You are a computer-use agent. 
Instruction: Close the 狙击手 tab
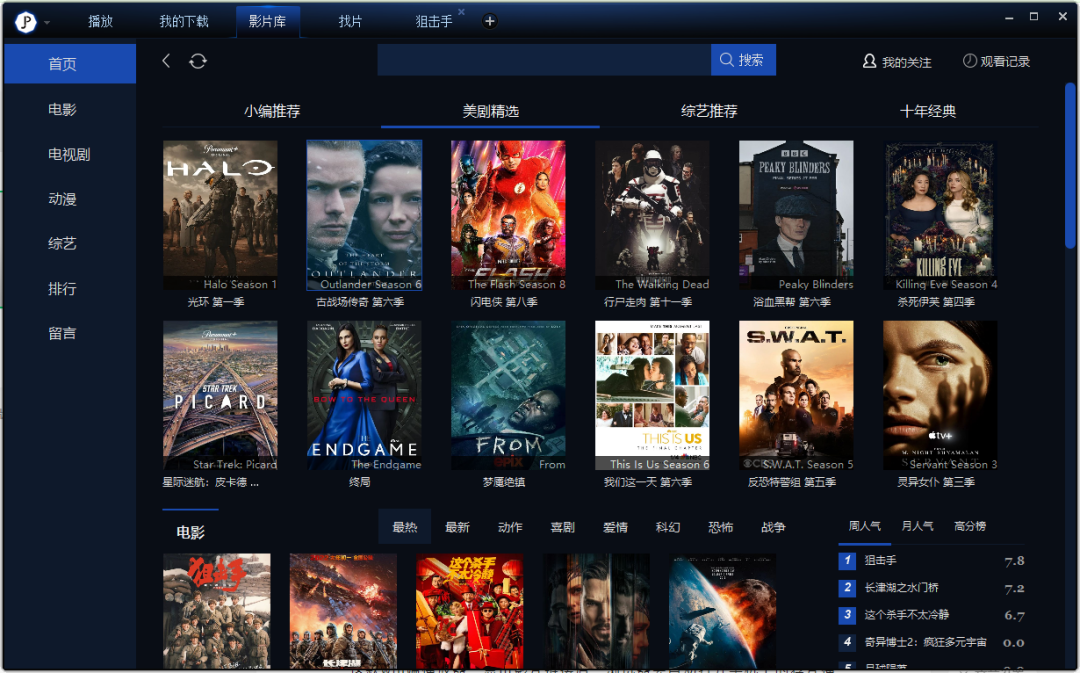(x=461, y=12)
